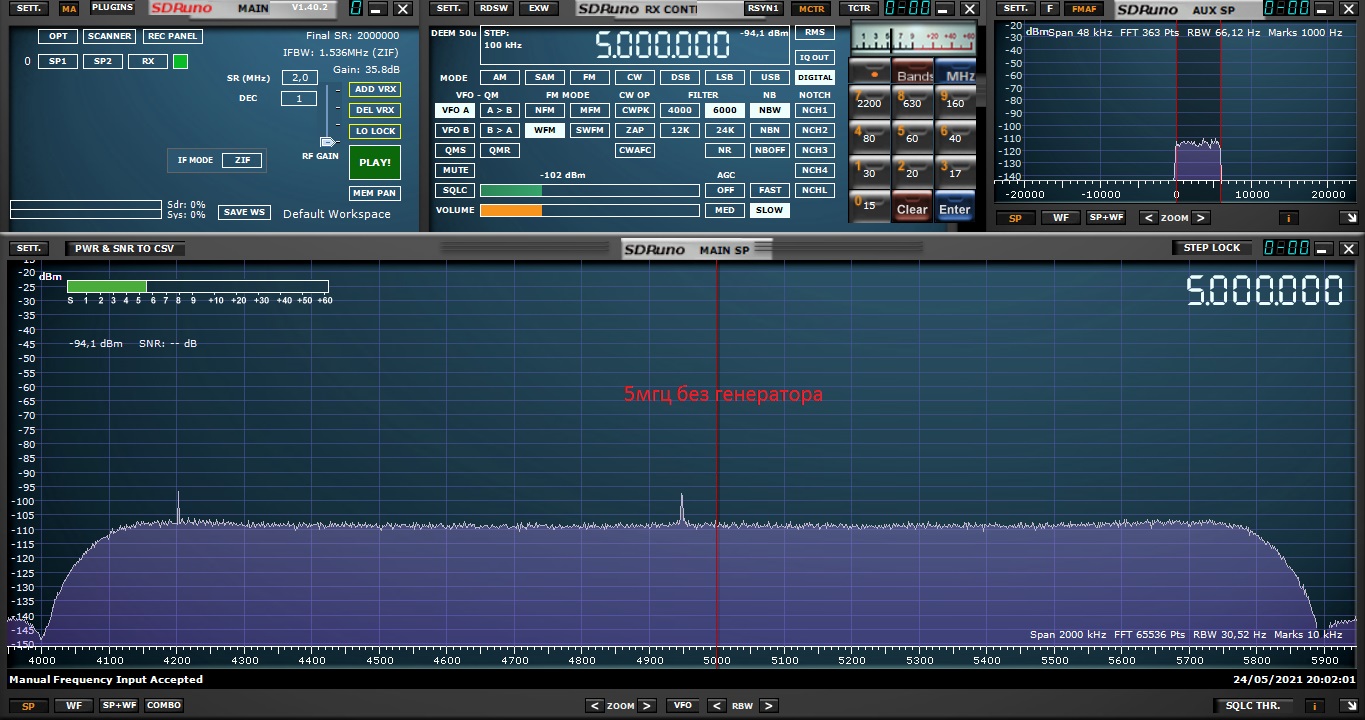Image resolution: width=1365 pixels, height=720 pixels.
Task: Decrease RBW with the '<' arrow
Action: [716, 705]
